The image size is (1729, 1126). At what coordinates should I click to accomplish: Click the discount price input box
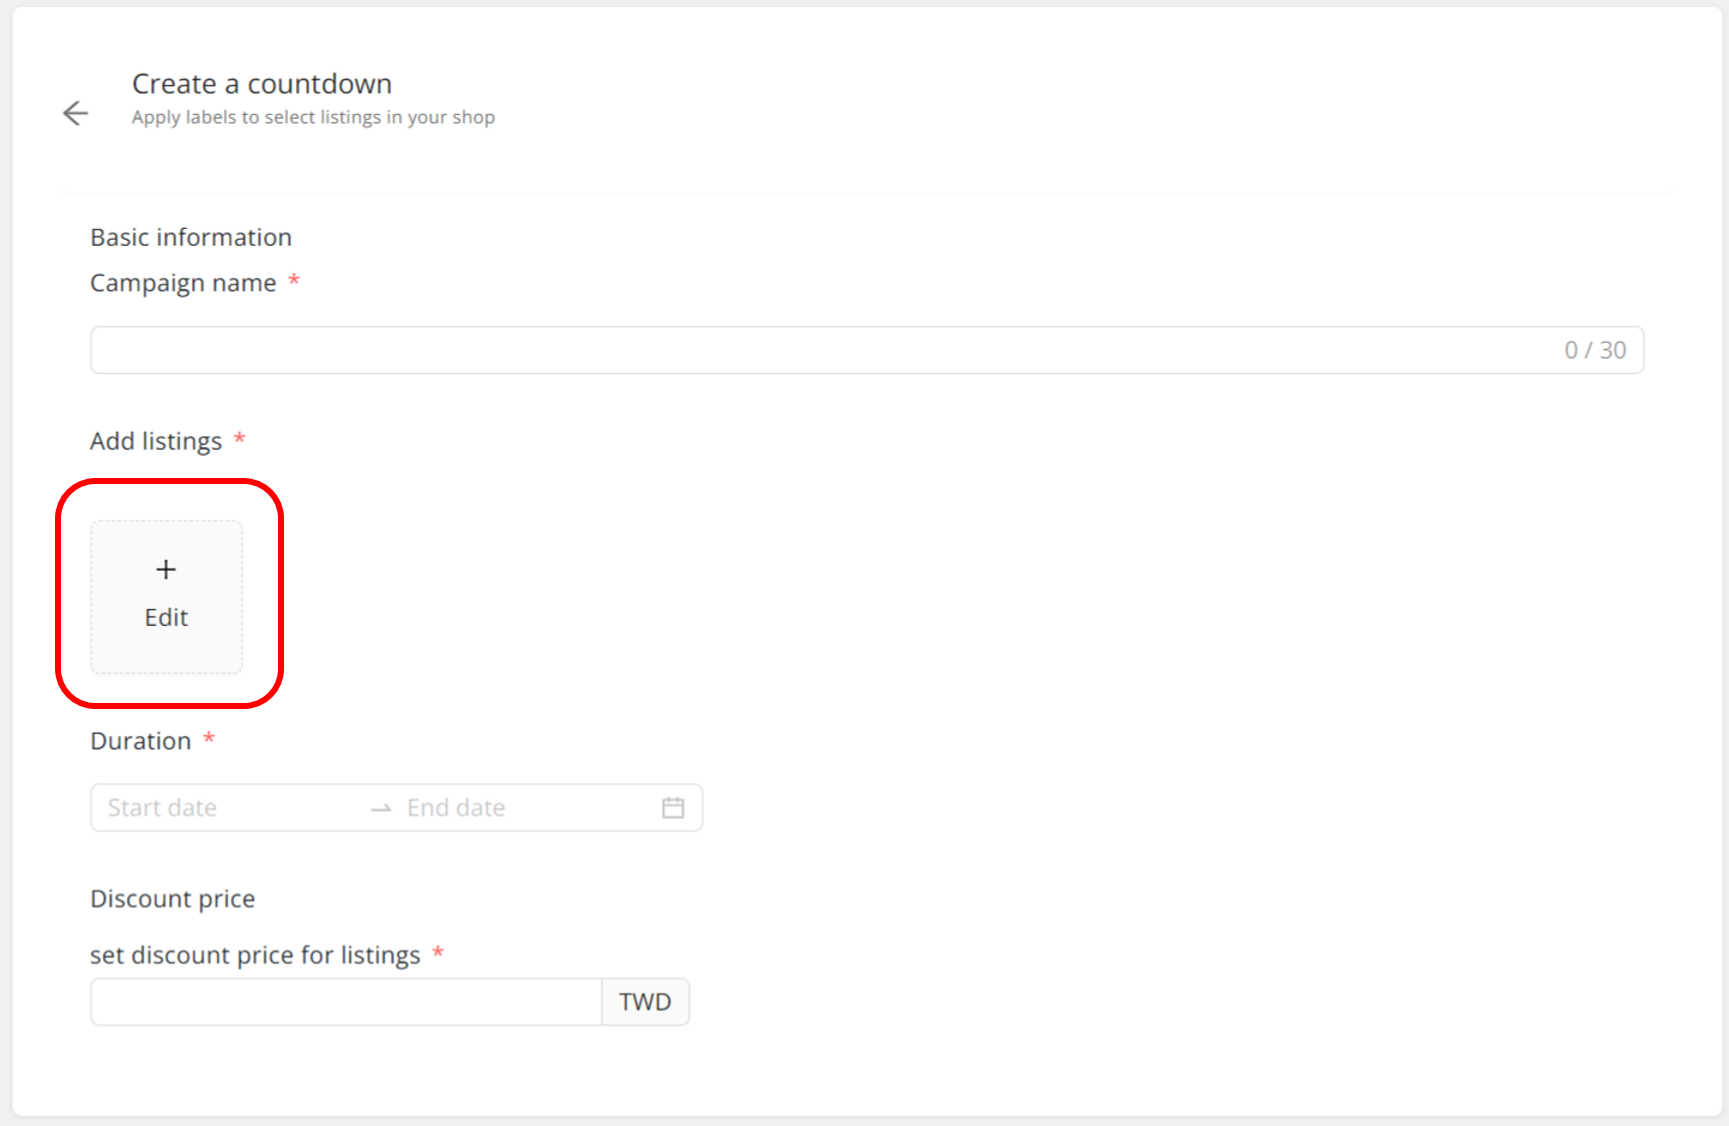(346, 1002)
